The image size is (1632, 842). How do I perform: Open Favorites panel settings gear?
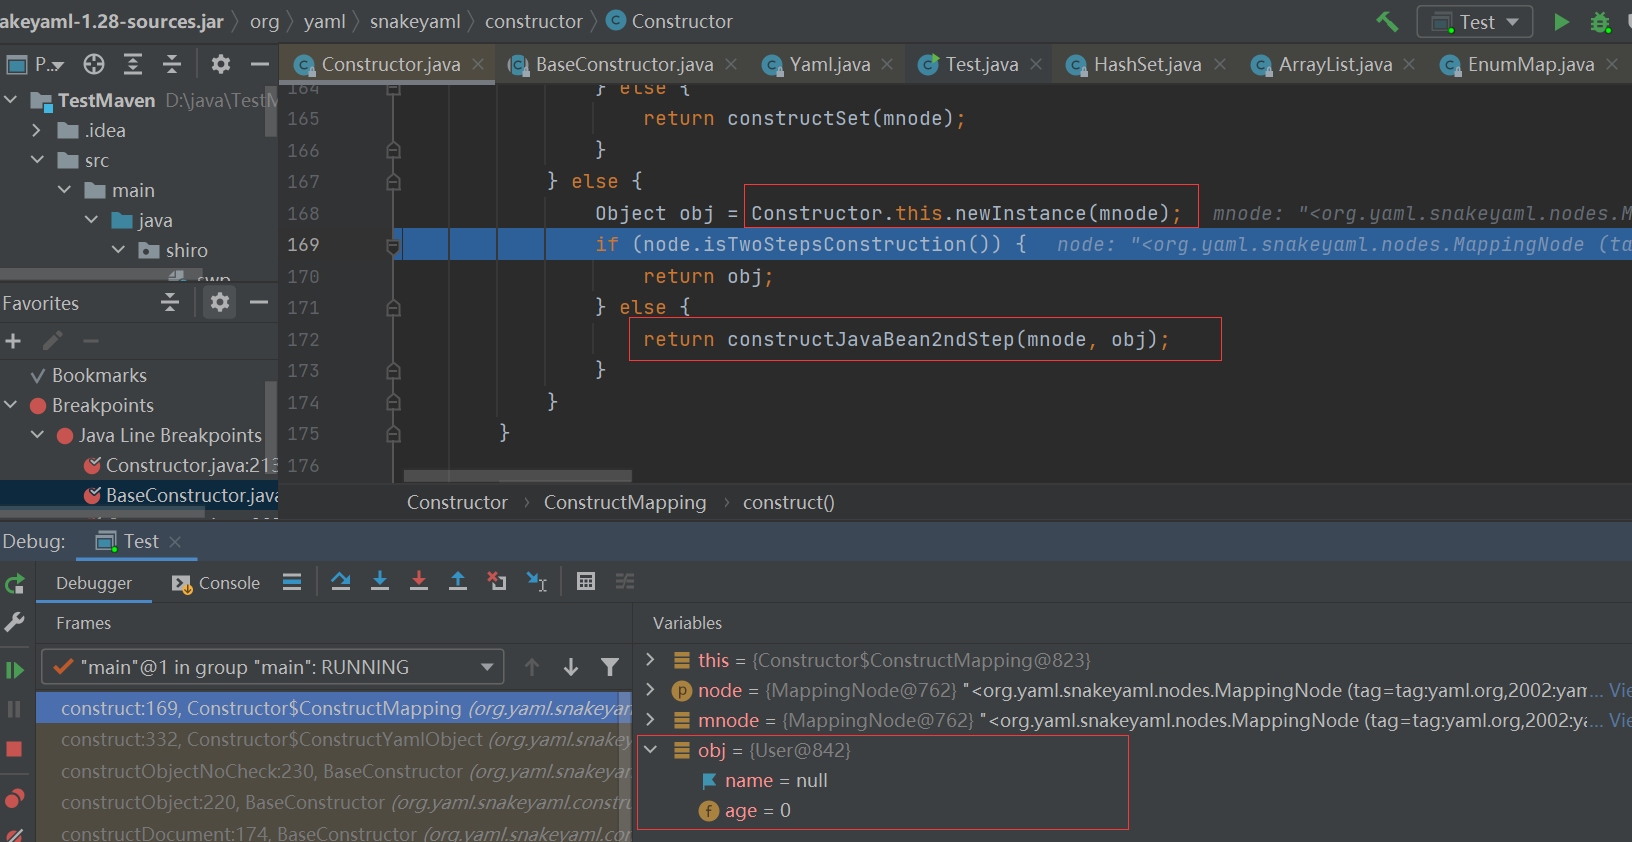220,302
